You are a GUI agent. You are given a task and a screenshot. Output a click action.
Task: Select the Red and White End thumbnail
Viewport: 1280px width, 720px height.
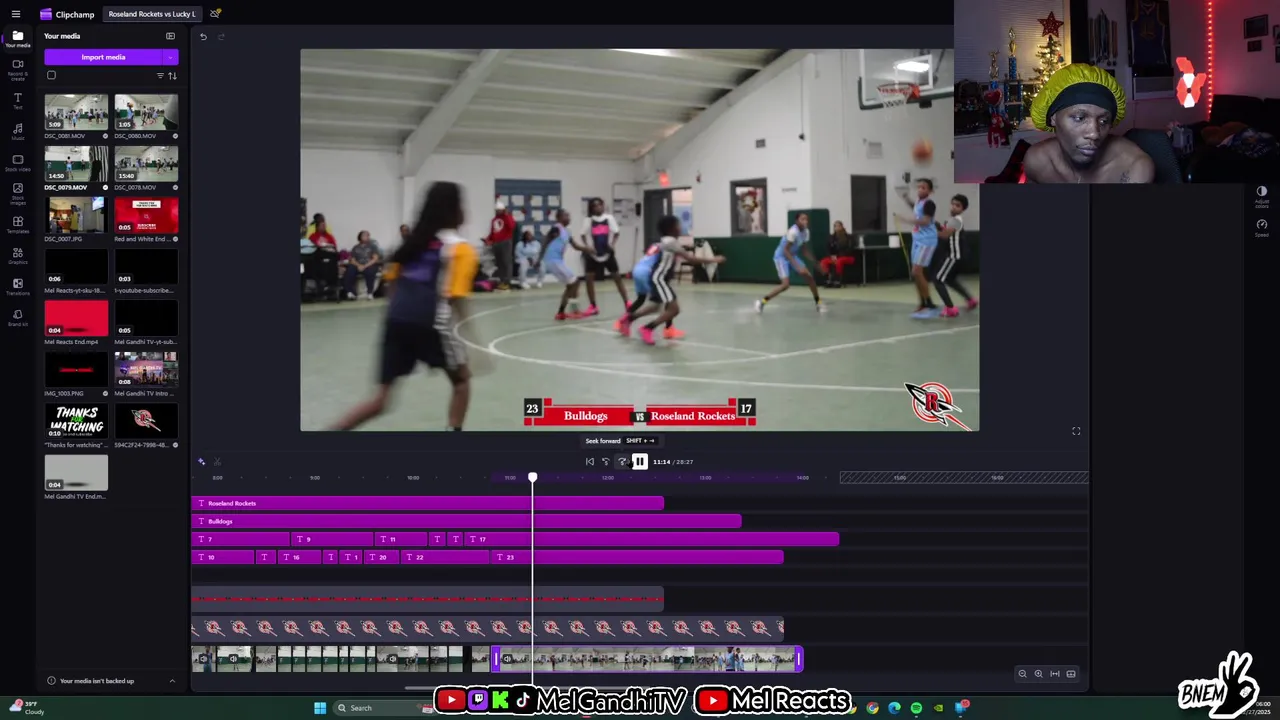[146, 215]
